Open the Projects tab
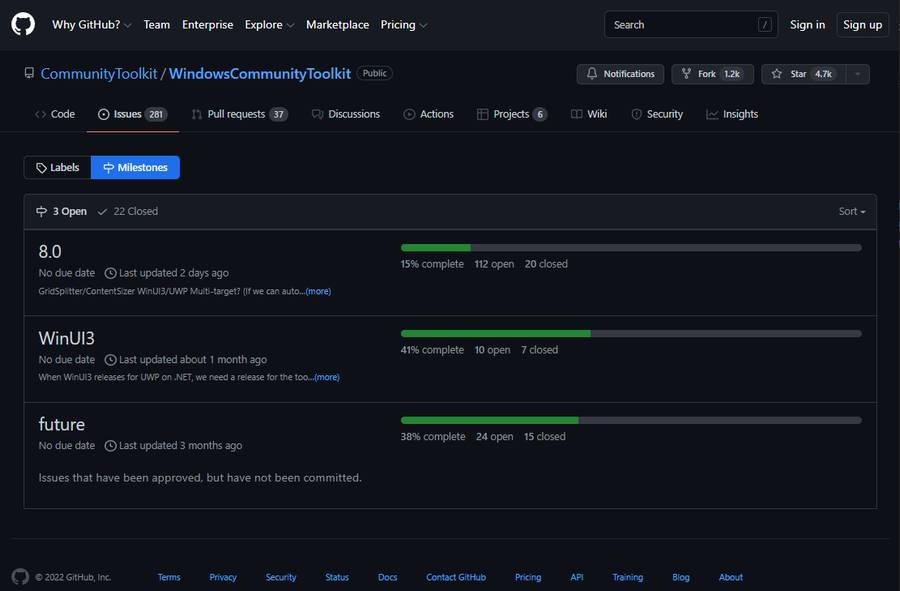 511,114
